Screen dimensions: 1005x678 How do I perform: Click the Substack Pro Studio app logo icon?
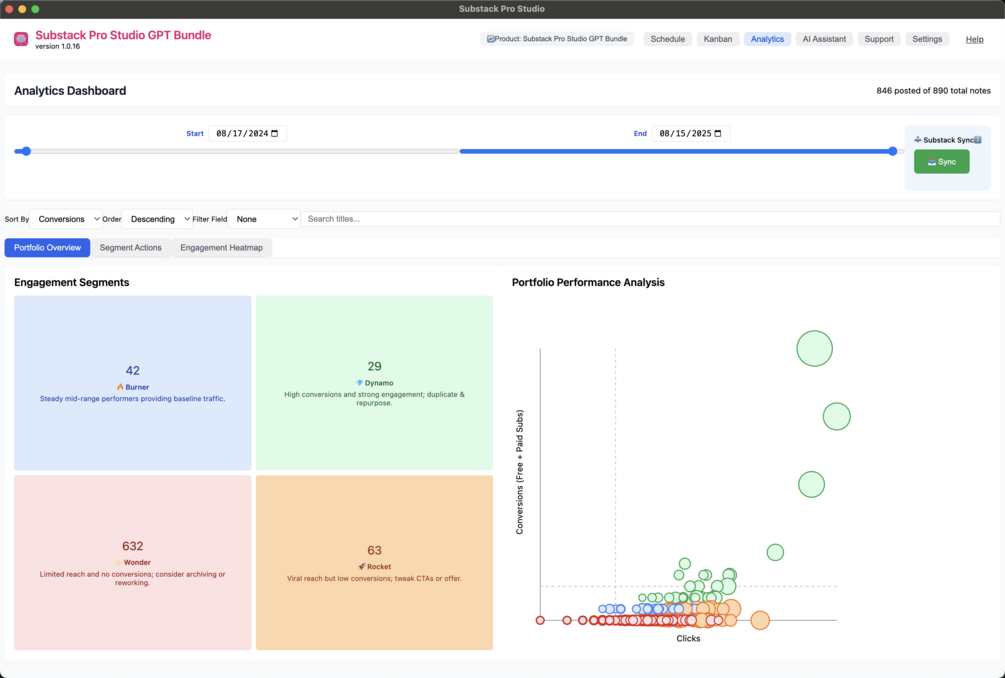[21, 40]
